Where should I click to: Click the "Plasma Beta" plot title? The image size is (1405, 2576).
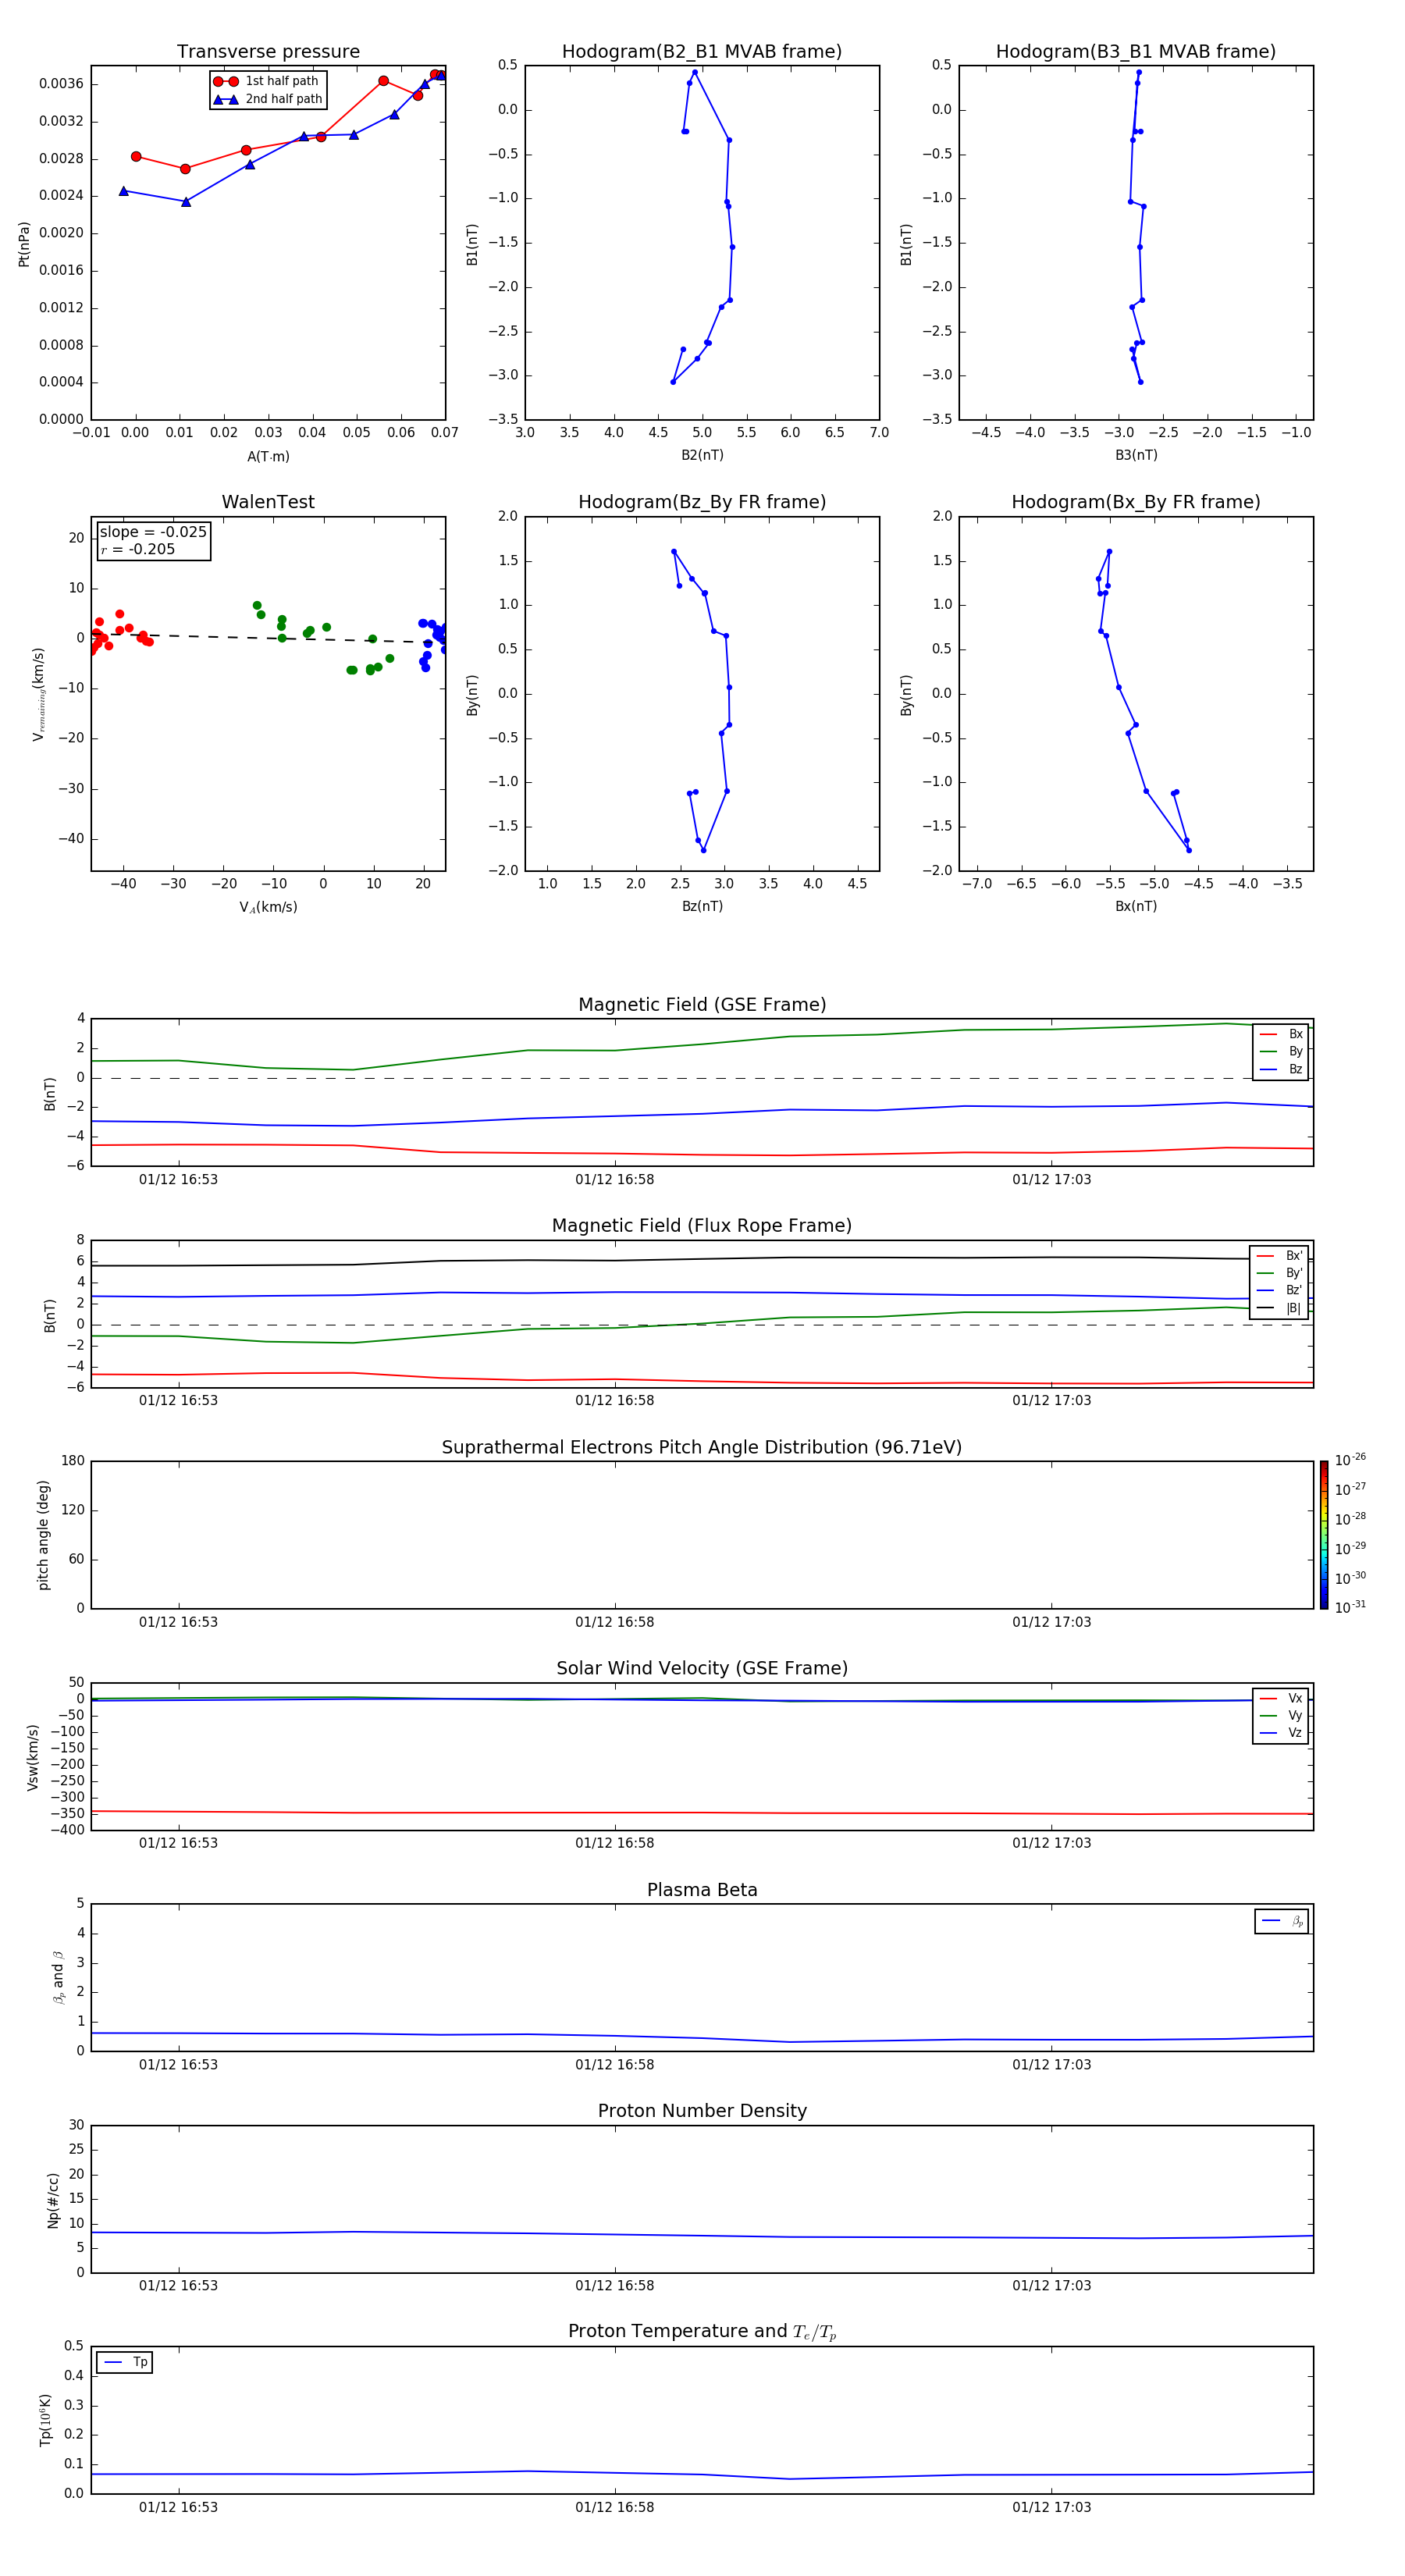[702, 1891]
